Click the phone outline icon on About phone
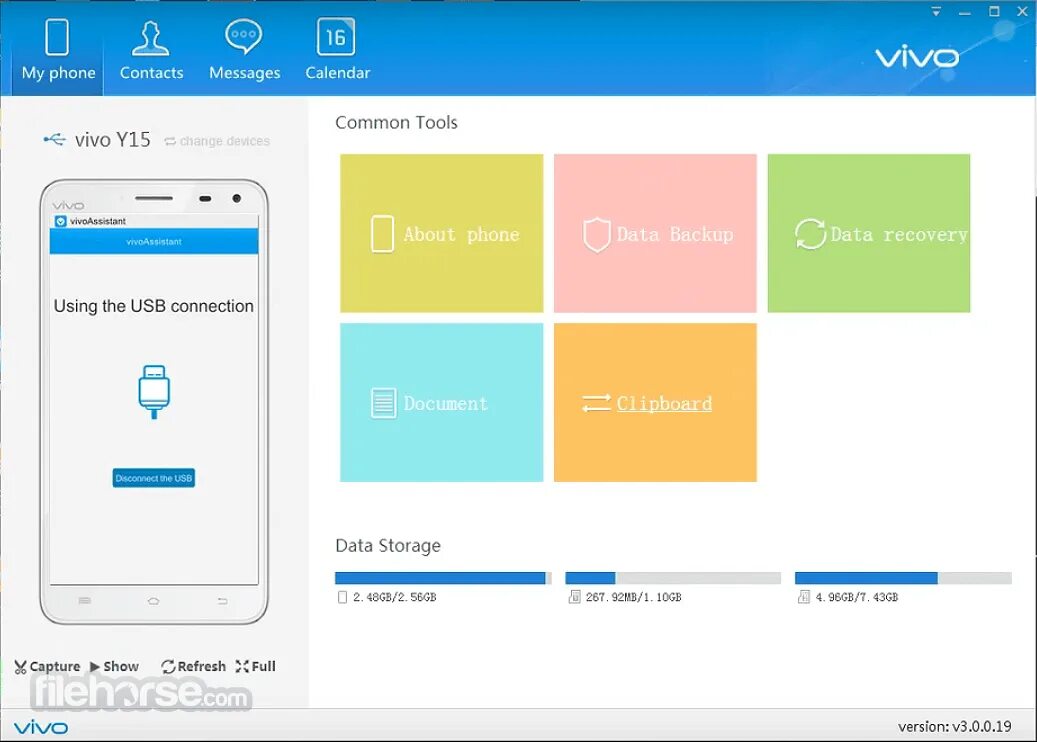The image size is (1037, 742). [382, 234]
